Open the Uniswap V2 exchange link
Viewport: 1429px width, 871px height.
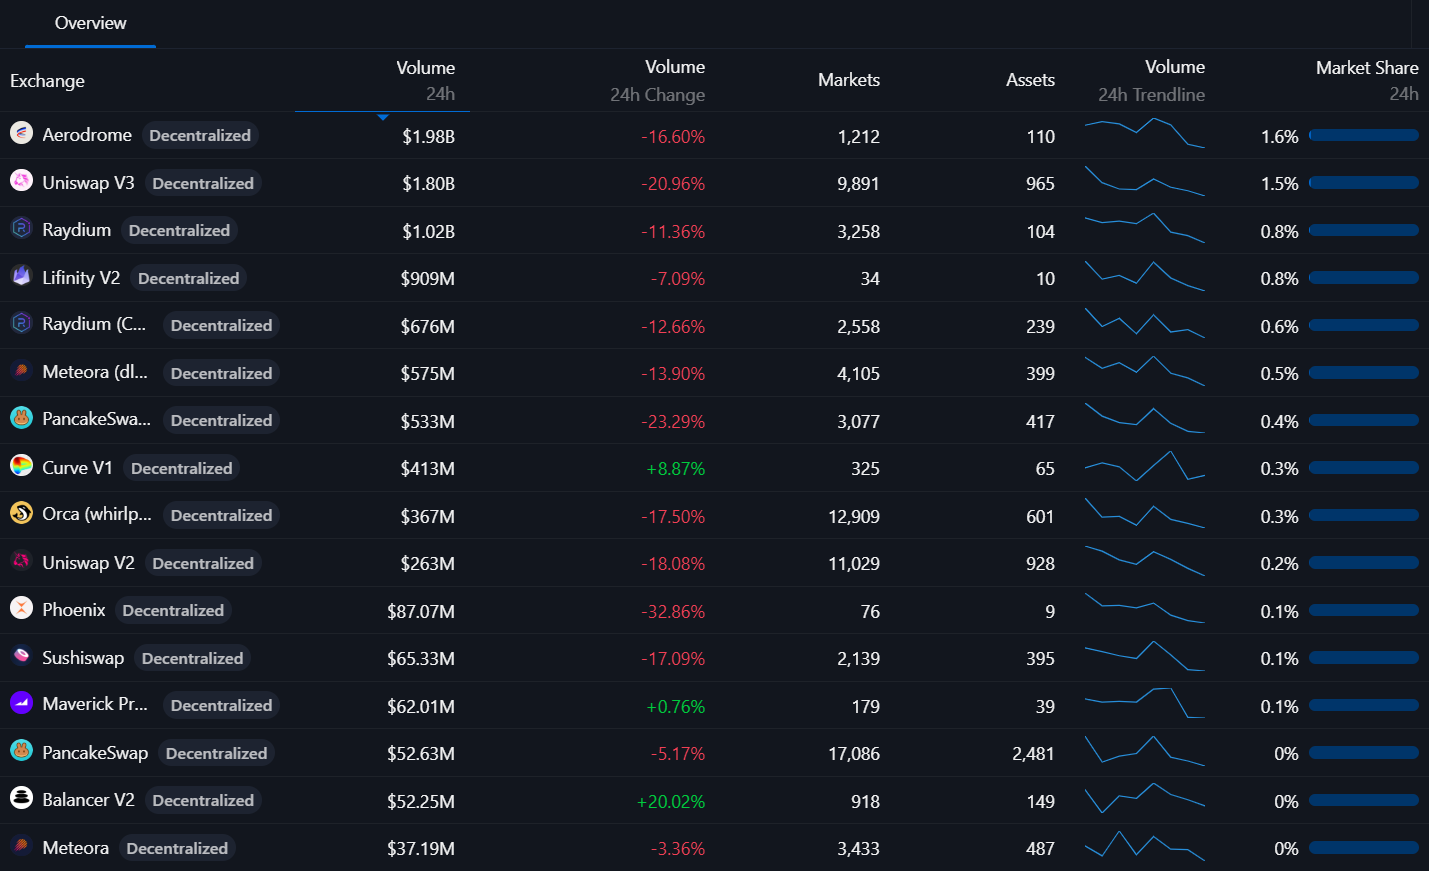88,563
